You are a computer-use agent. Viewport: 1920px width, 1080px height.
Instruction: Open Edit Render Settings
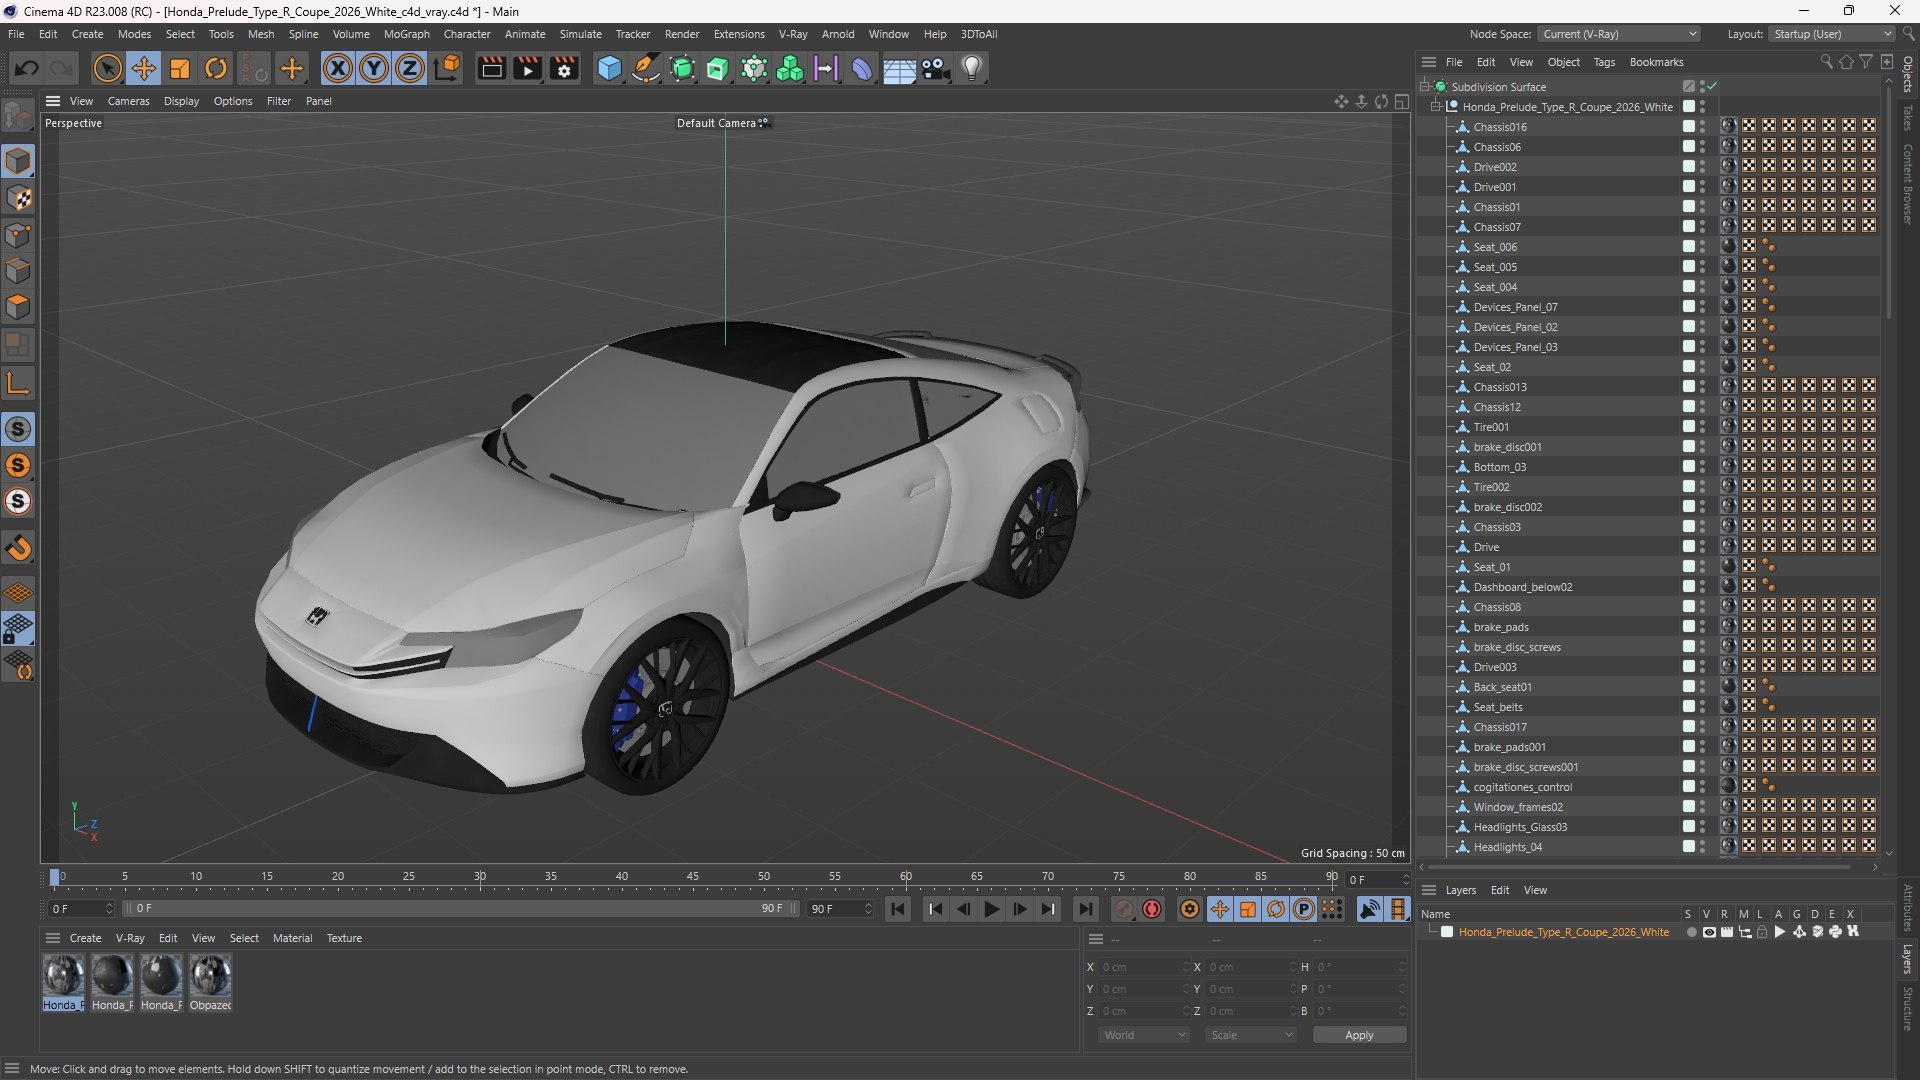coord(564,68)
